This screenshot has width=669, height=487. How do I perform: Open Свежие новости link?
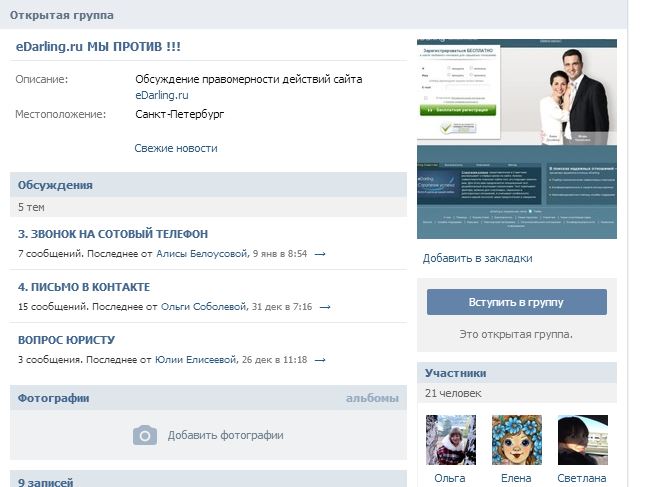(x=176, y=148)
